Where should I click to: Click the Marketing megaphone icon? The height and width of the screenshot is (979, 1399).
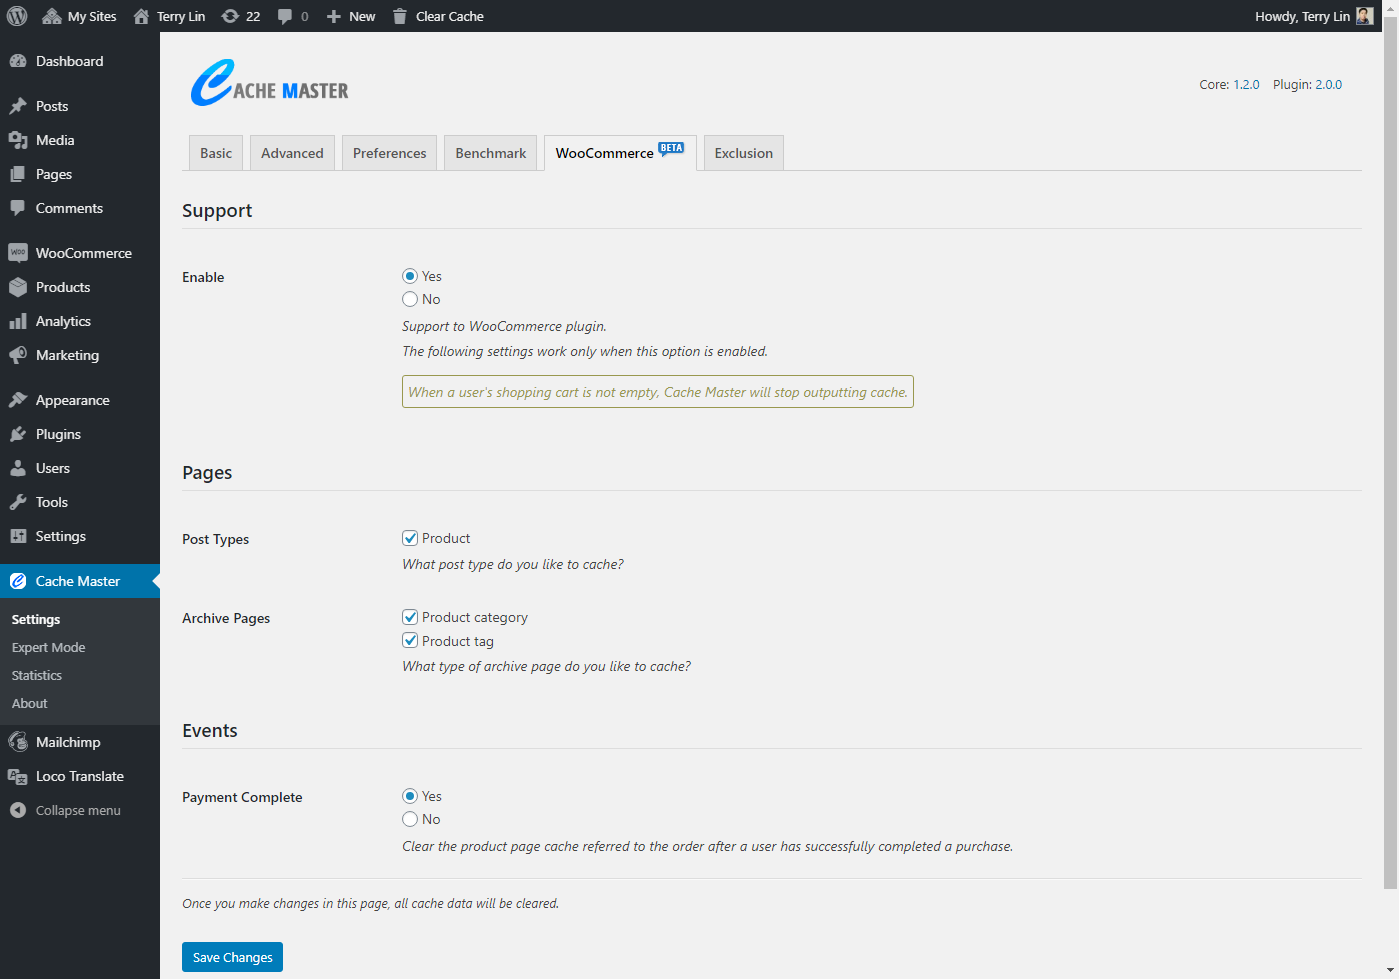(18, 355)
